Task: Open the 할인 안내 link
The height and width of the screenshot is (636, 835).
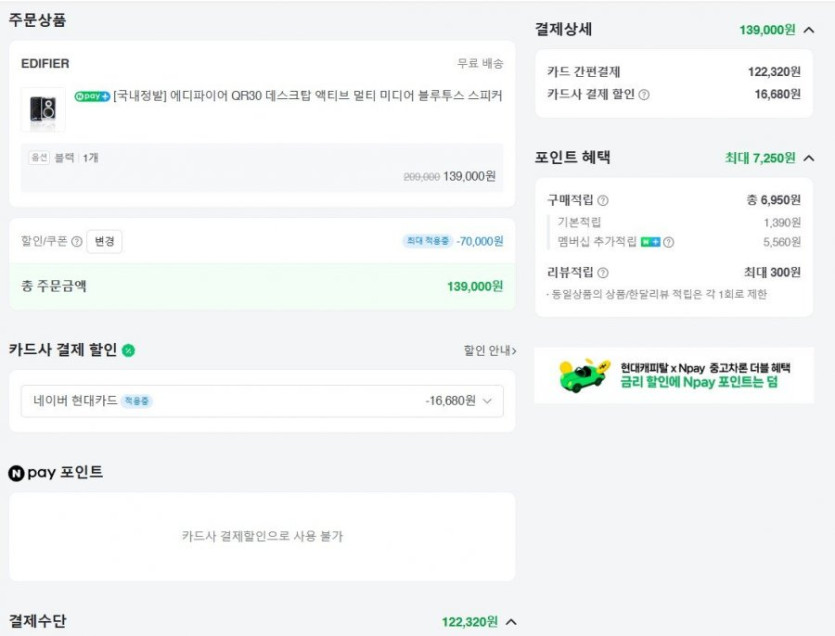Action: (490, 351)
